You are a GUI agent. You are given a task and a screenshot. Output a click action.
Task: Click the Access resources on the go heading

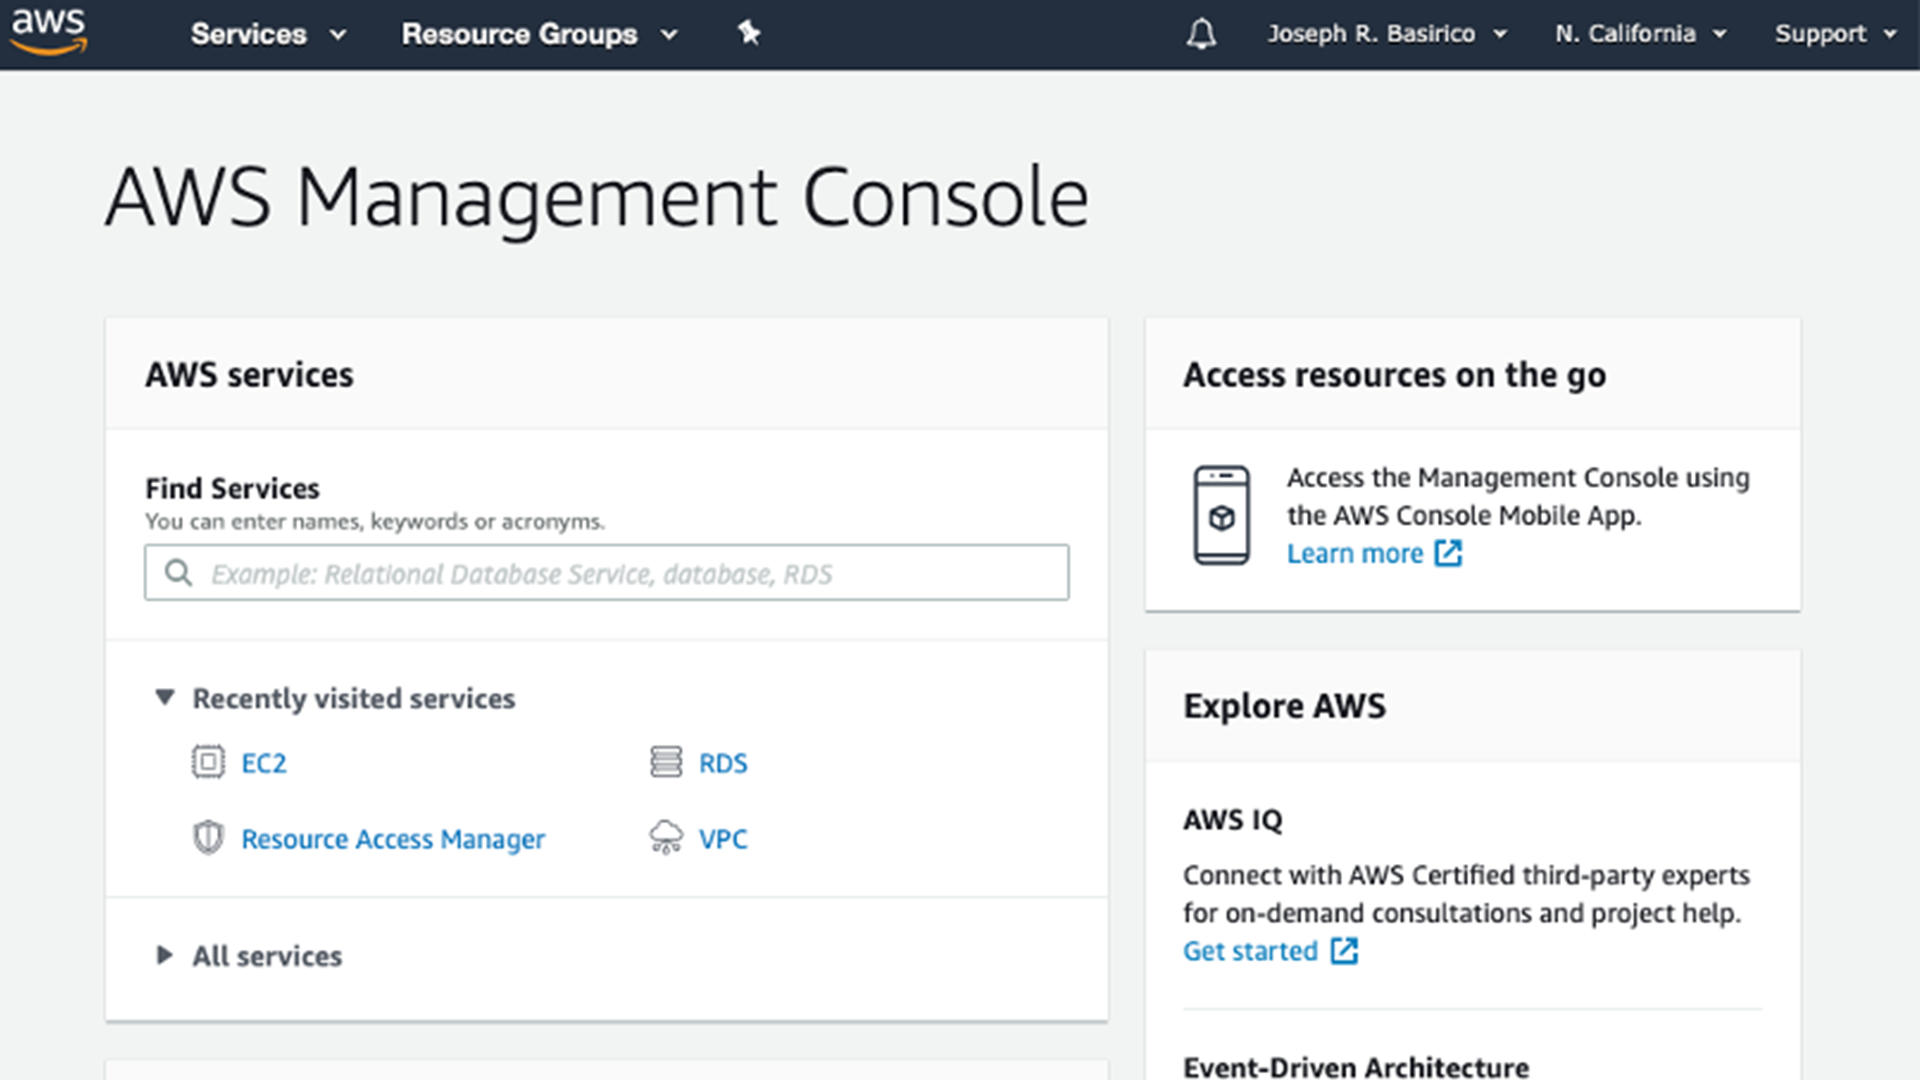[x=1394, y=375]
